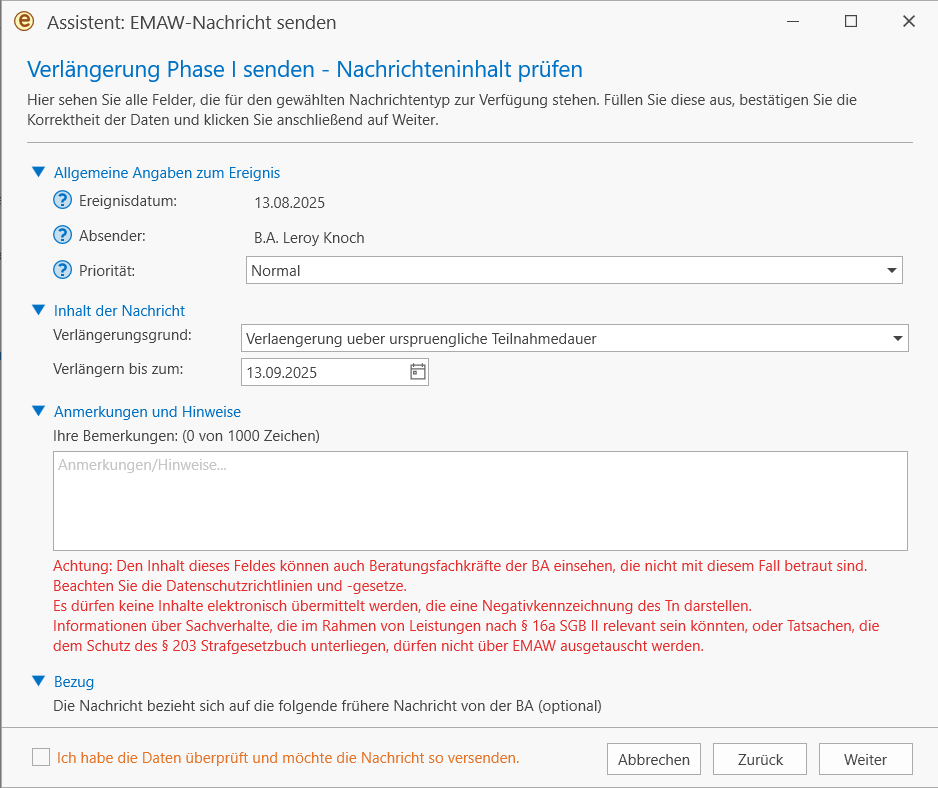Click the help icon next to Ereignisdatum
938x788 pixels.
coord(63,201)
